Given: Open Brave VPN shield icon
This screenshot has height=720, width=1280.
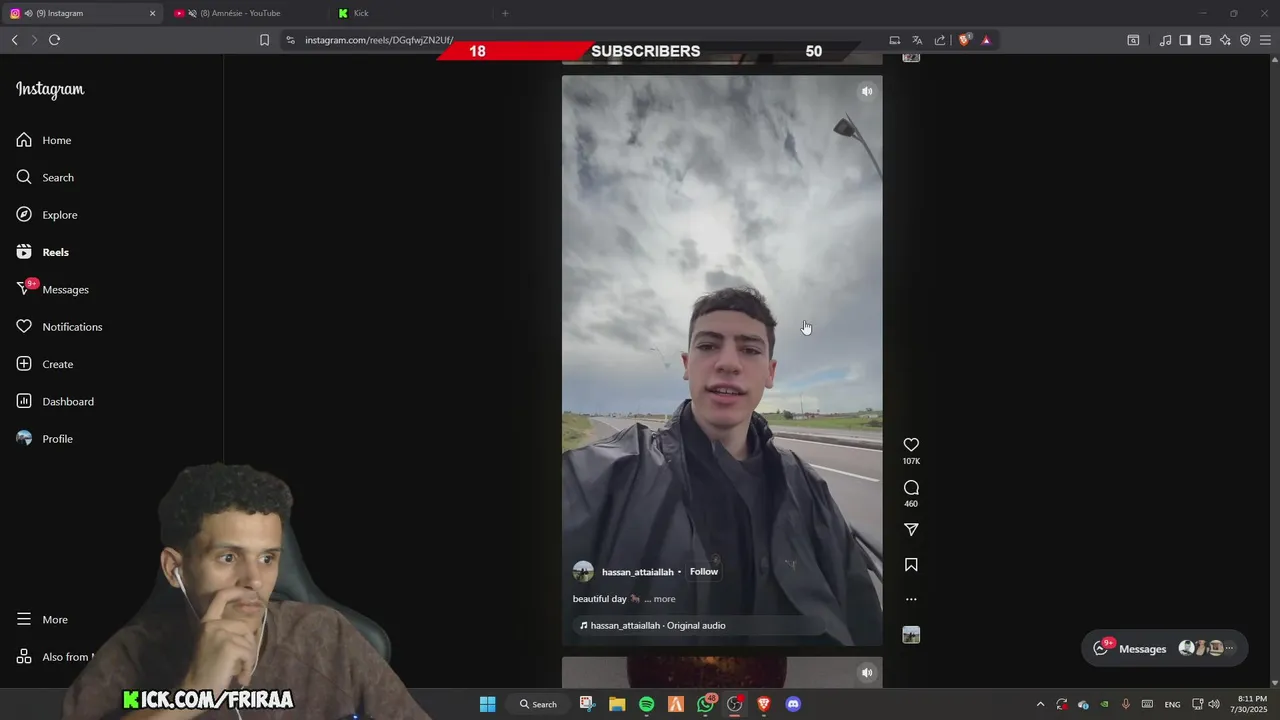Looking at the screenshot, I should [1245, 40].
